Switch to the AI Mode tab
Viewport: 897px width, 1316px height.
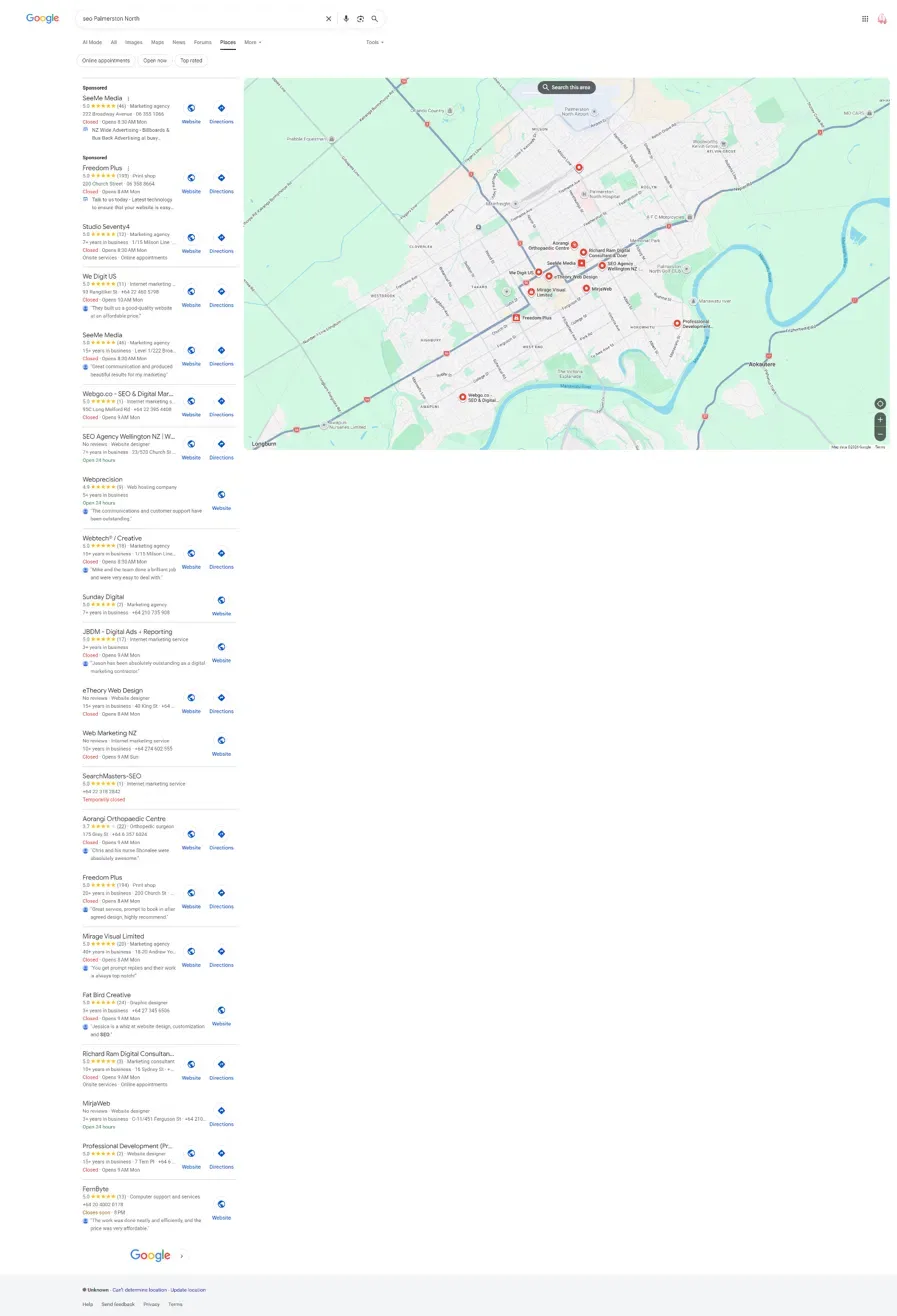pyautogui.click(x=92, y=42)
